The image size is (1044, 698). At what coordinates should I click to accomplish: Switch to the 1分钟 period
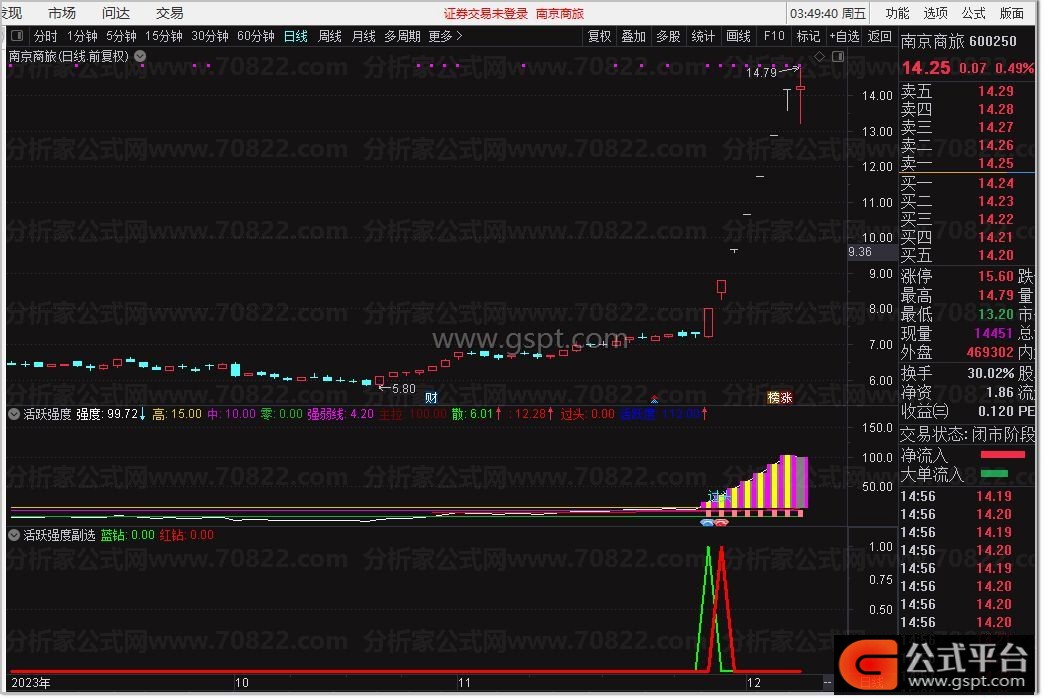[82, 36]
